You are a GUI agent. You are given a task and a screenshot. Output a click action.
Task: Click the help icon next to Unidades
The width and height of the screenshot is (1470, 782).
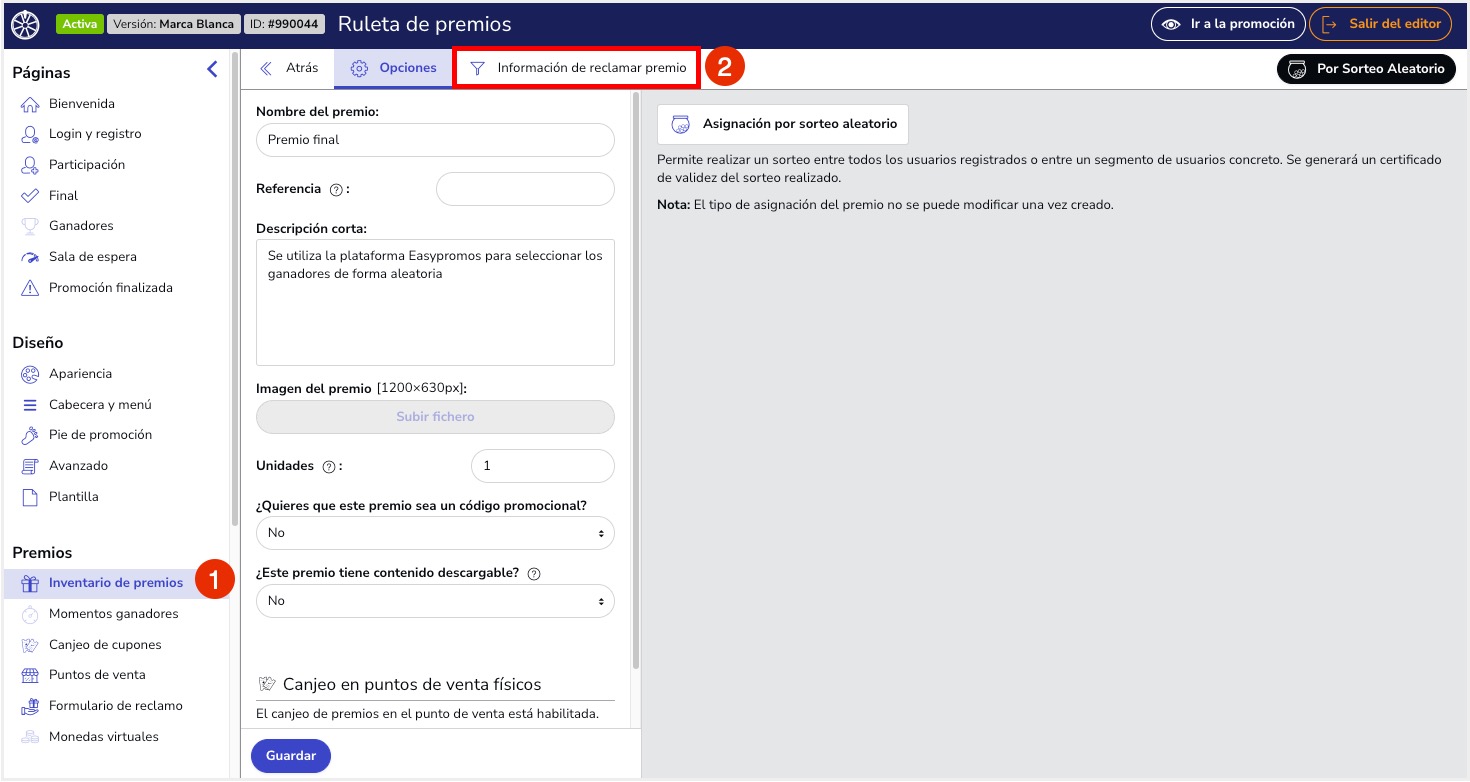click(x=329, y=466)
